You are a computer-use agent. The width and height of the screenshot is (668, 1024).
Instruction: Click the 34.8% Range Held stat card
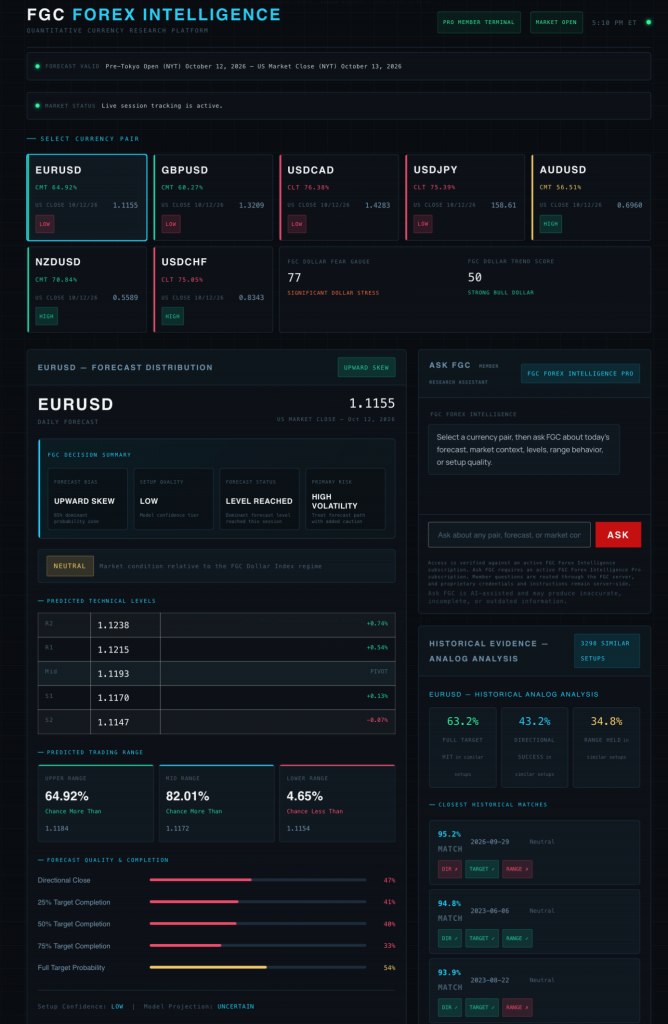pyautogui.click(x=606, y=747)
